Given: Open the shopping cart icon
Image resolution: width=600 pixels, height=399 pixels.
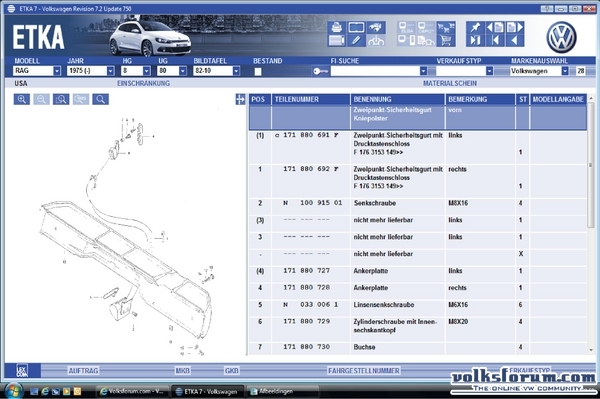Looking at the screenshot, I should point(446,40).
